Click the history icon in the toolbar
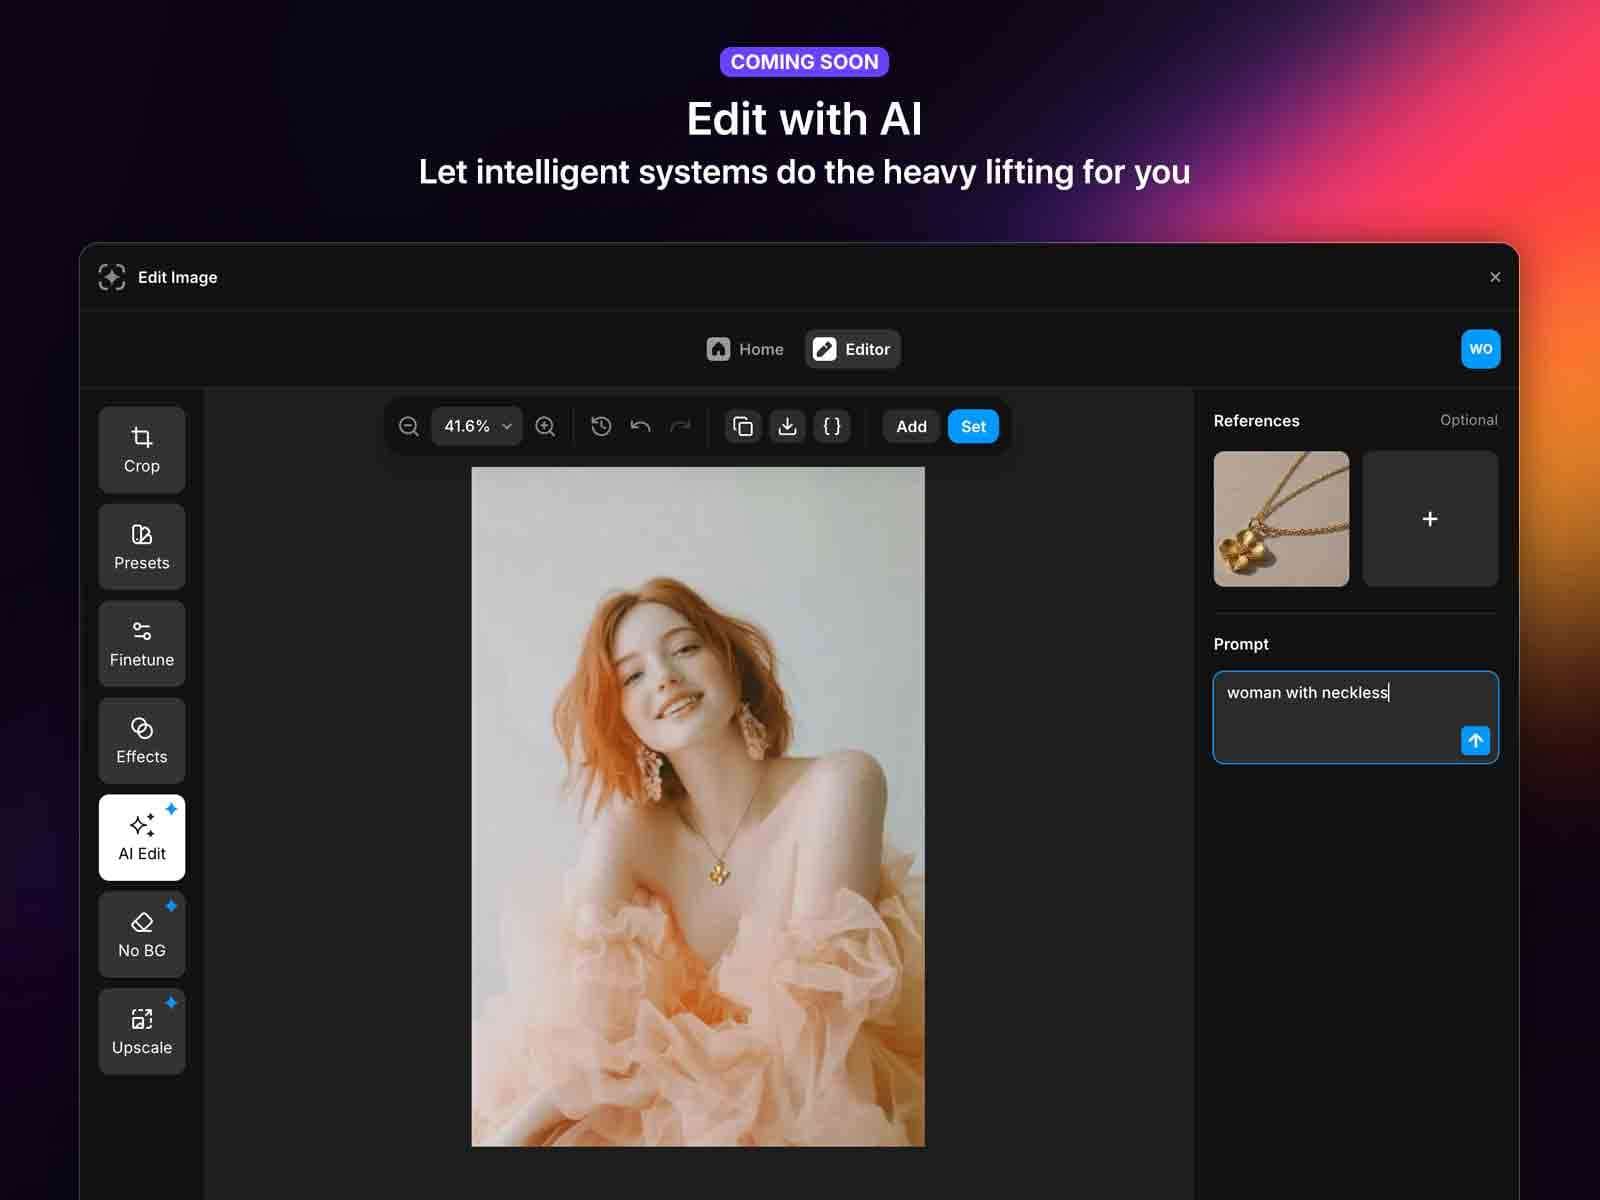 coord(600,426)
